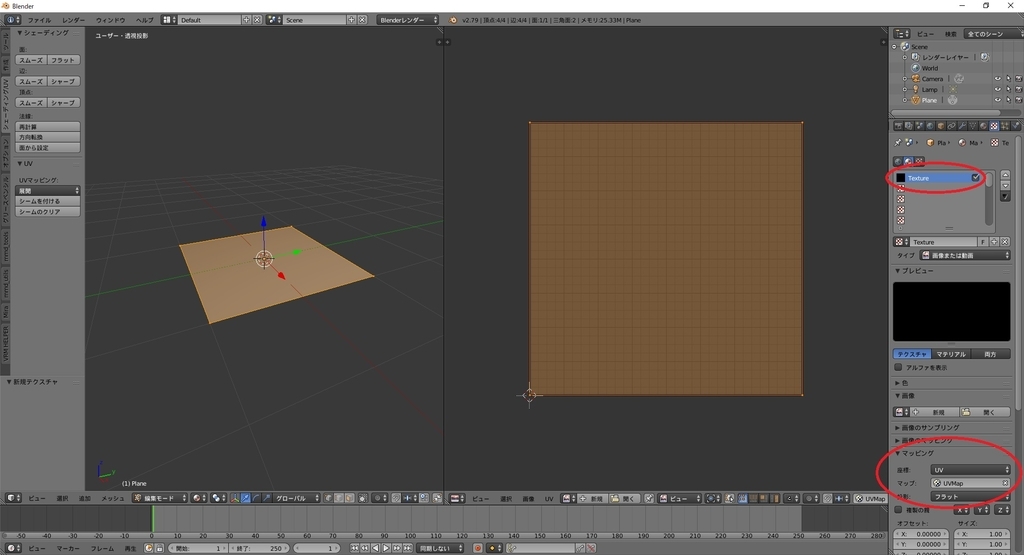
Task: Open the object cube properties tab
Action: click(x=941, y=126)
